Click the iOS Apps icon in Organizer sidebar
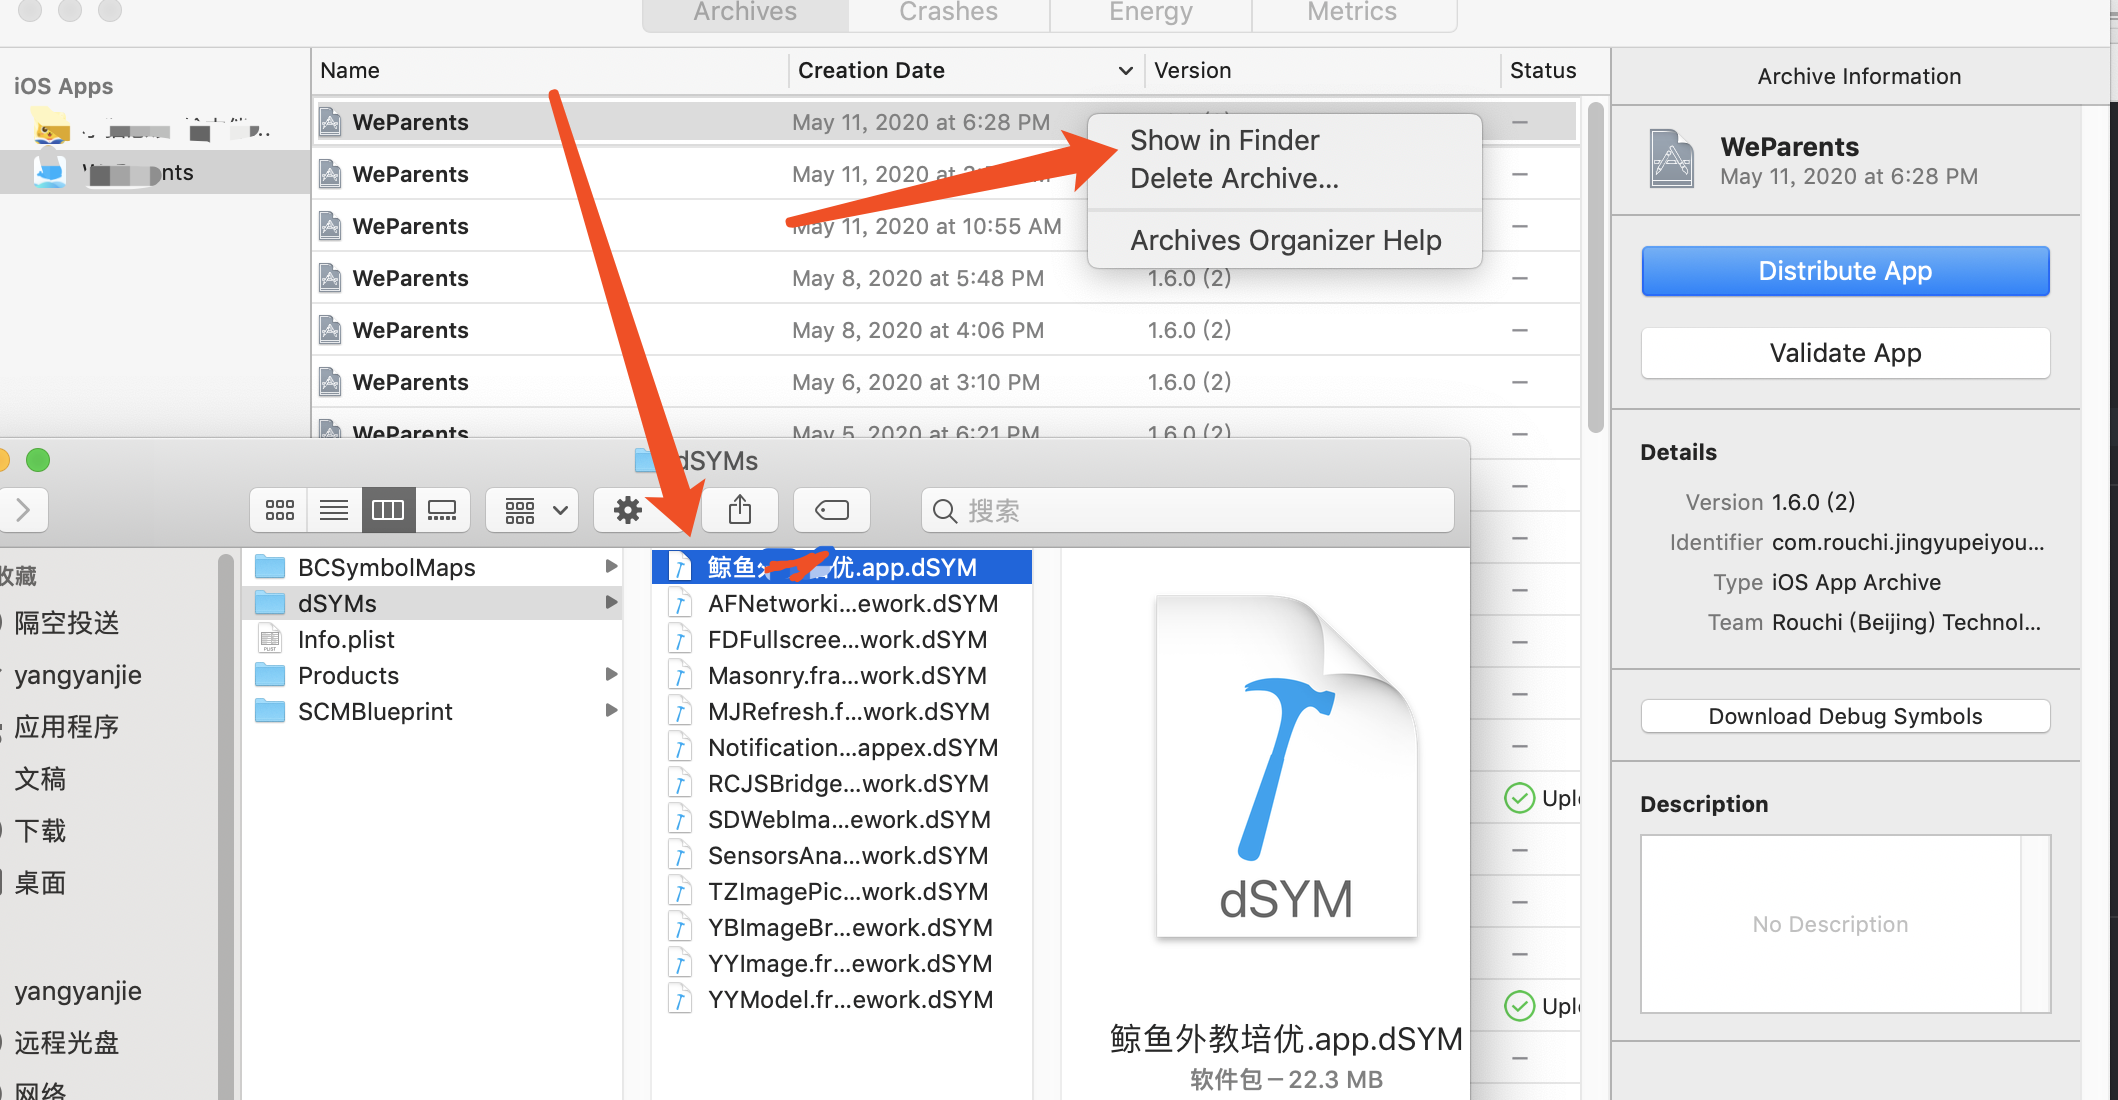Viewport: 2118px width, 1100px height. (x=63, y=86)
